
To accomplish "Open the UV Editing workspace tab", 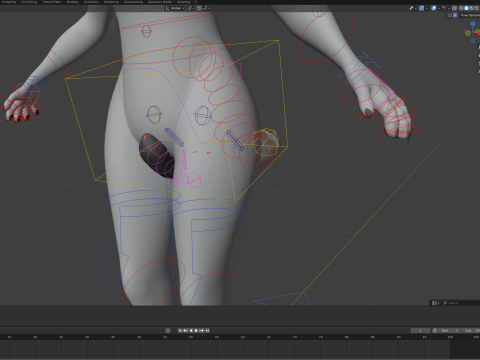I will 29,2.
